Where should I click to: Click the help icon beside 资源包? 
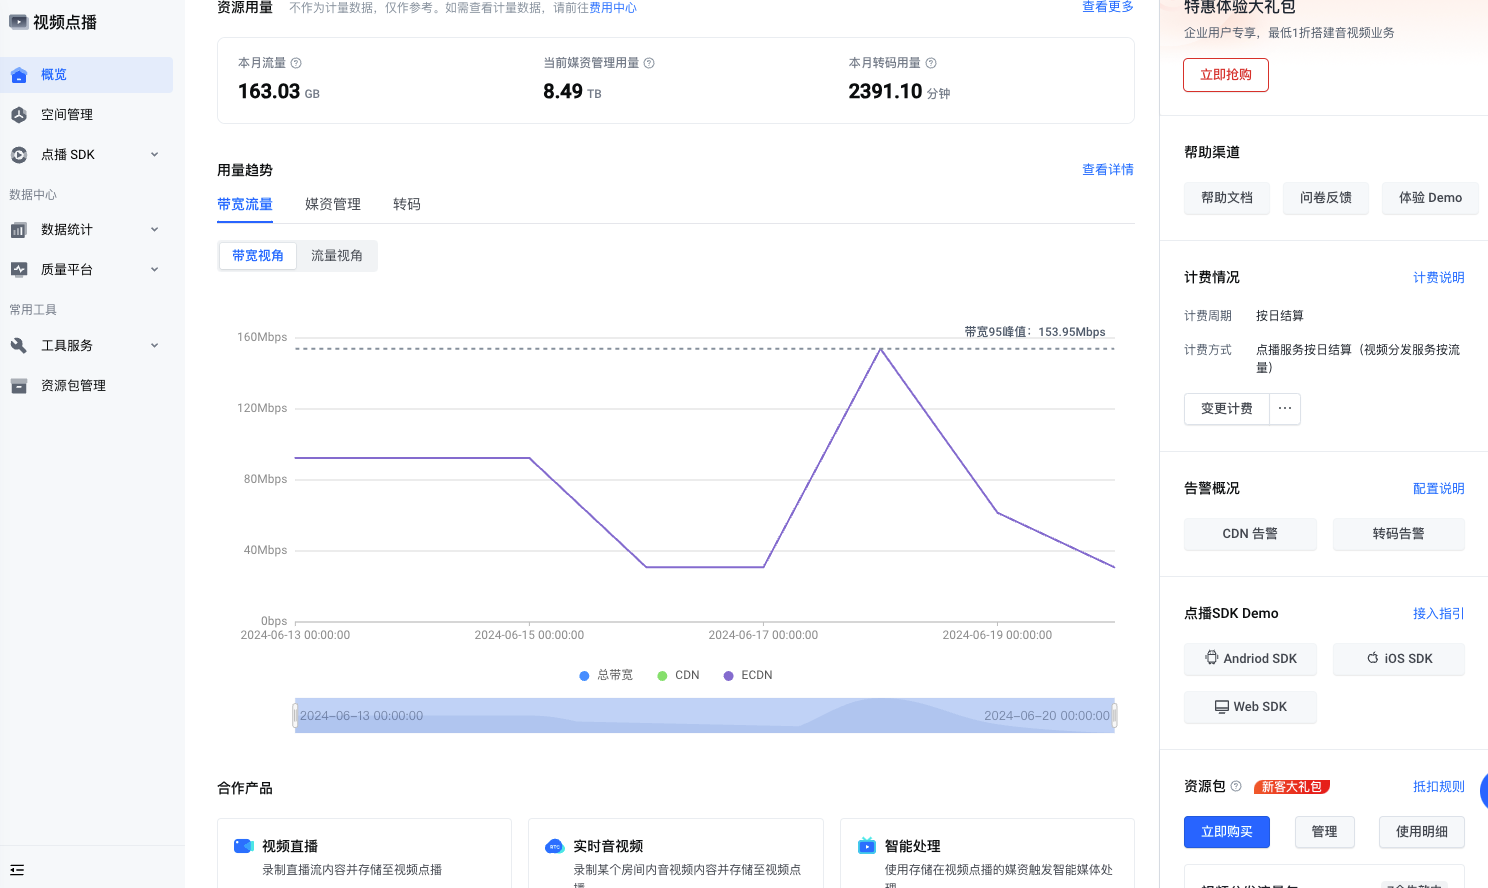click(x=1236, y=786)
